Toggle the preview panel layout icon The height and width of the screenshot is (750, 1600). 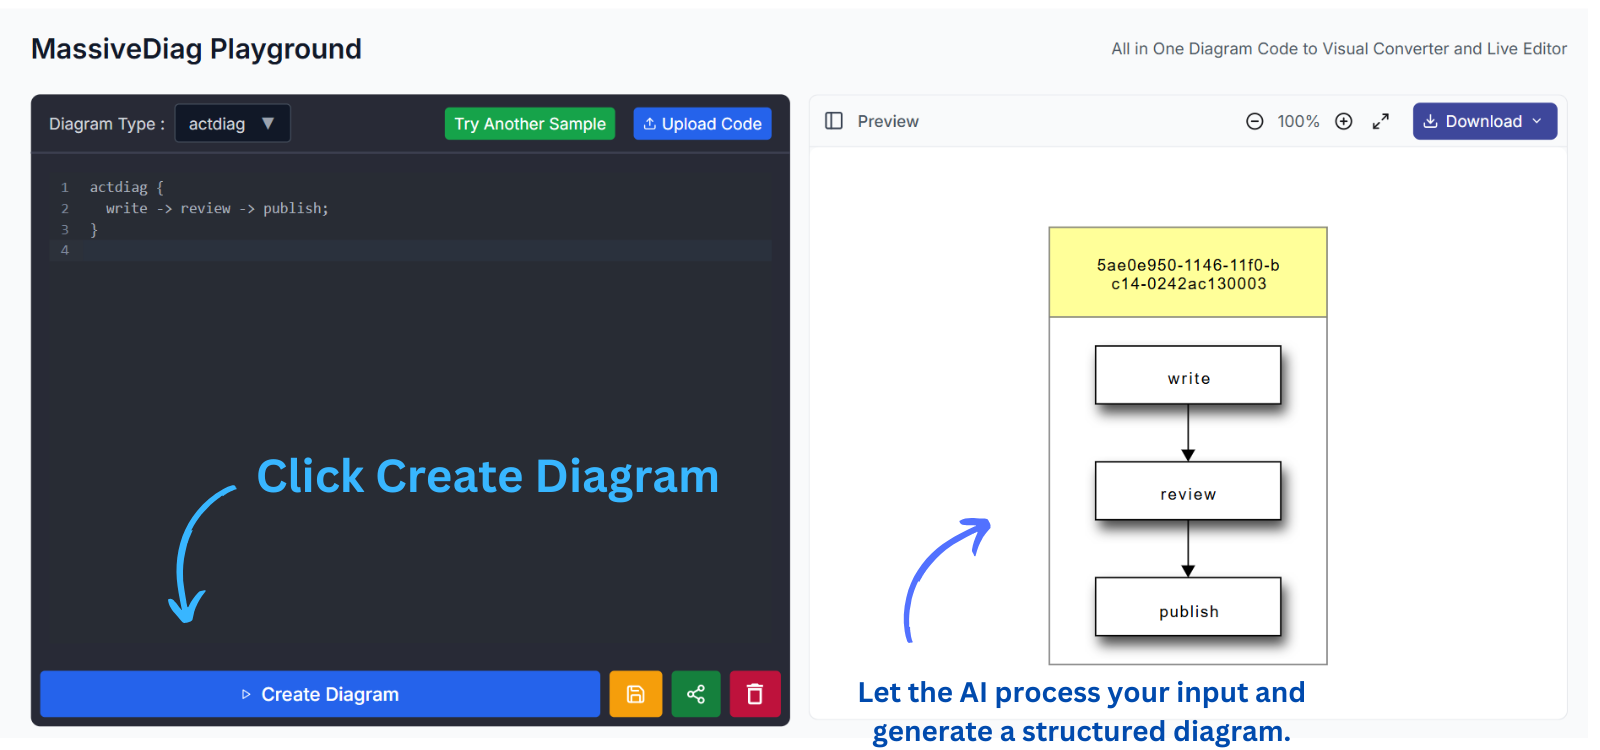tap(834, 121)
